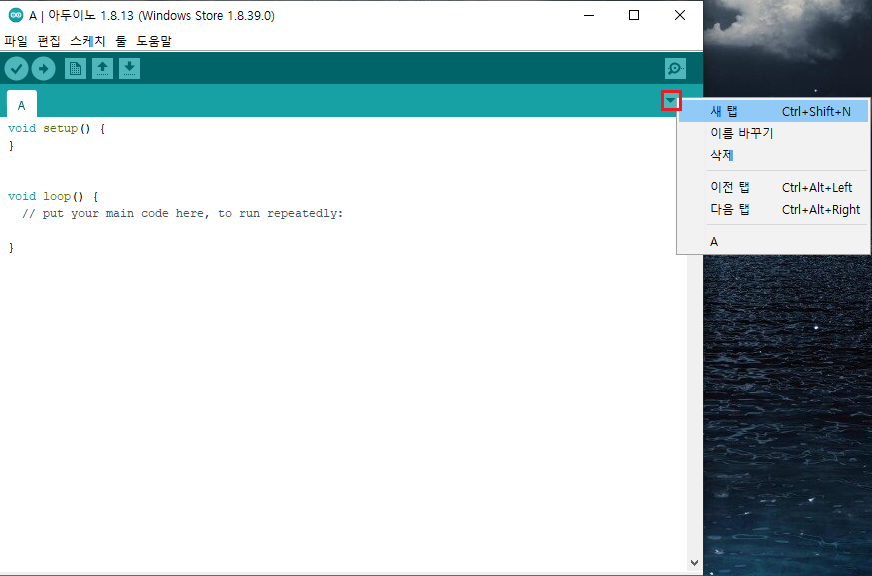
Task: Click the '// put your main code here' comment
Action: (182, 213)
